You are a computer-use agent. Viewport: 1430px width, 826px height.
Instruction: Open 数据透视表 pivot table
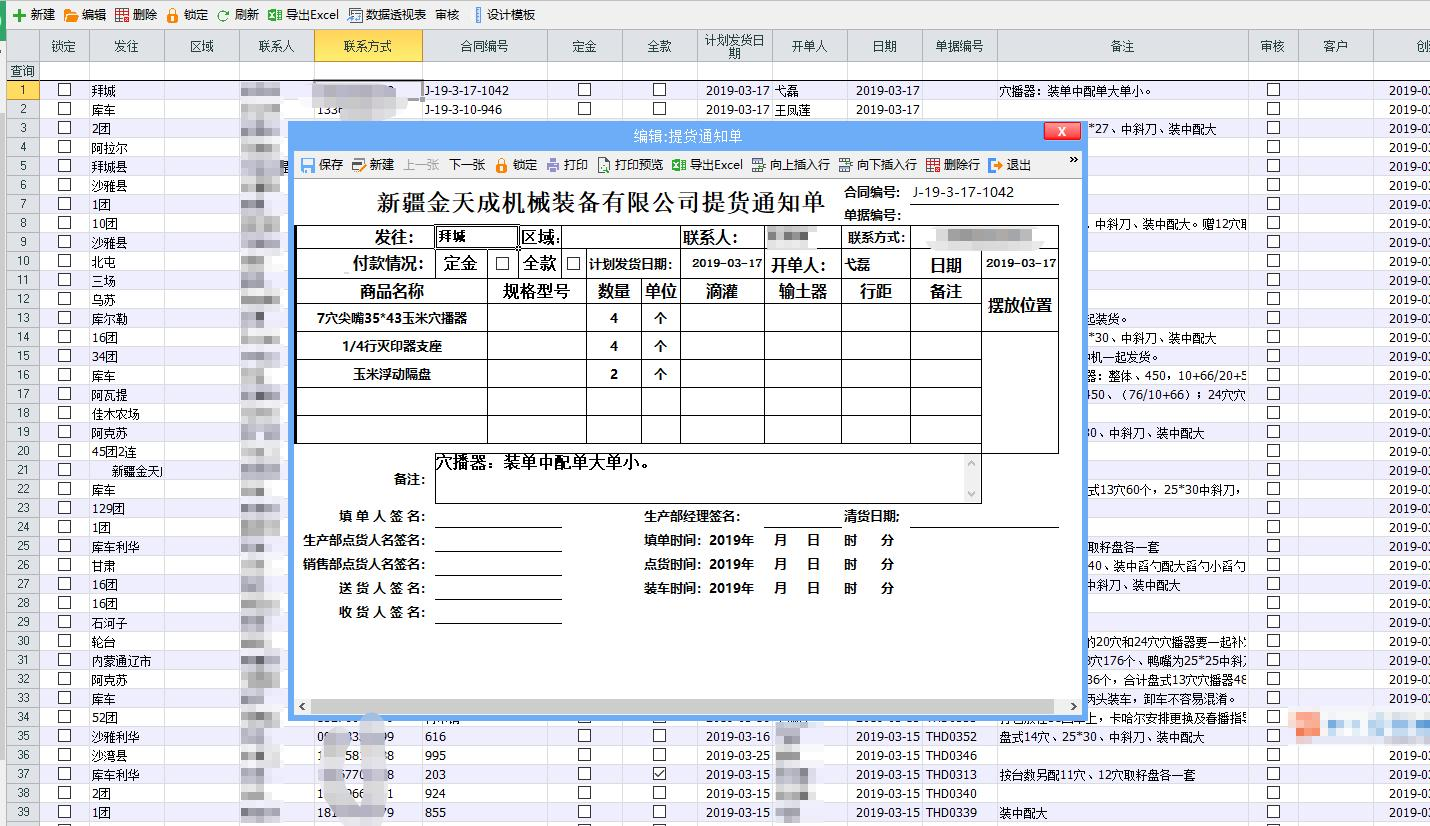click(x=387, y=15)
